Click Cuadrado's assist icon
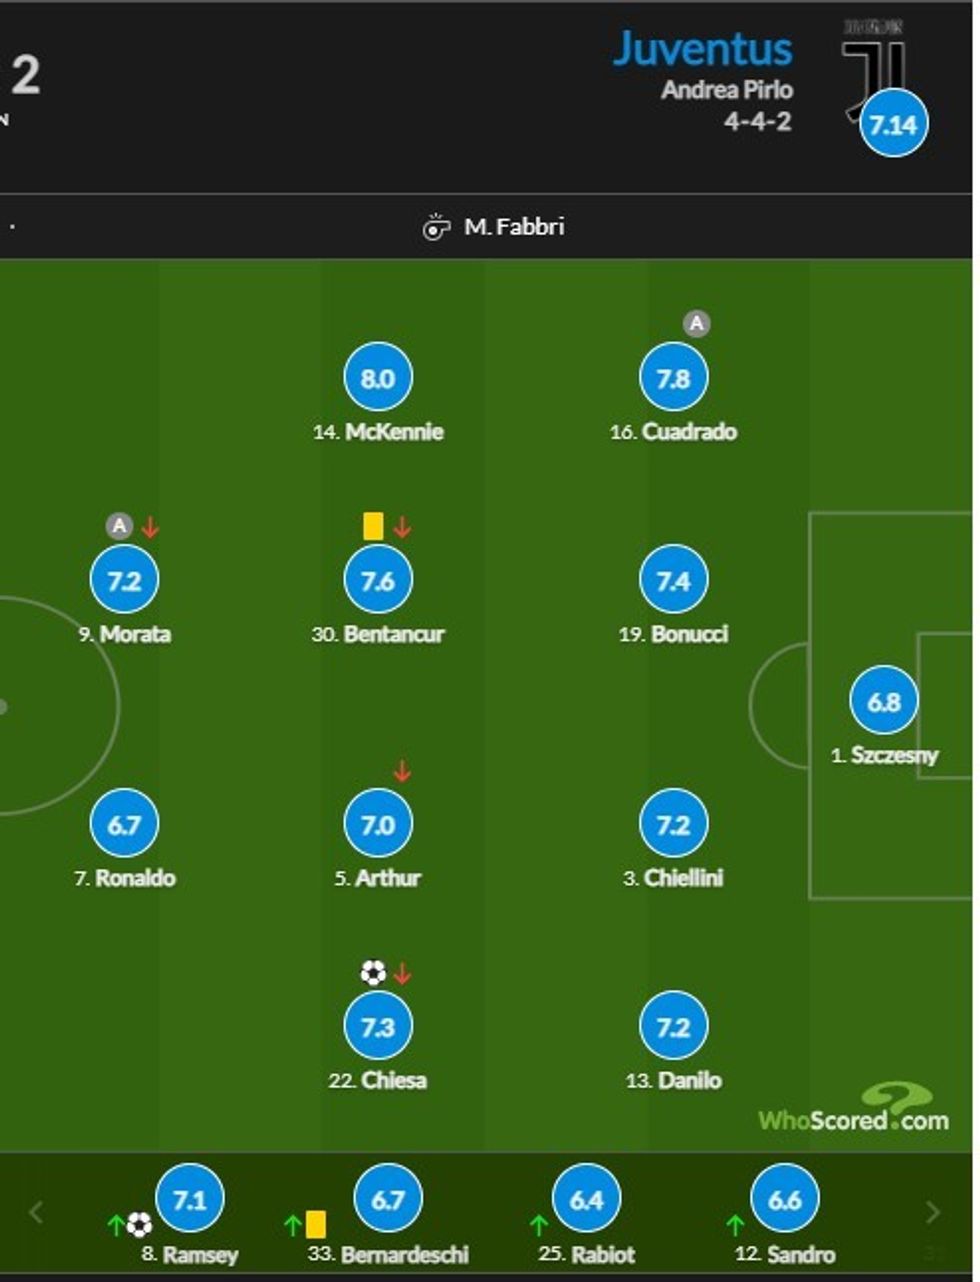980x1282 pixels. coord(696,323)
